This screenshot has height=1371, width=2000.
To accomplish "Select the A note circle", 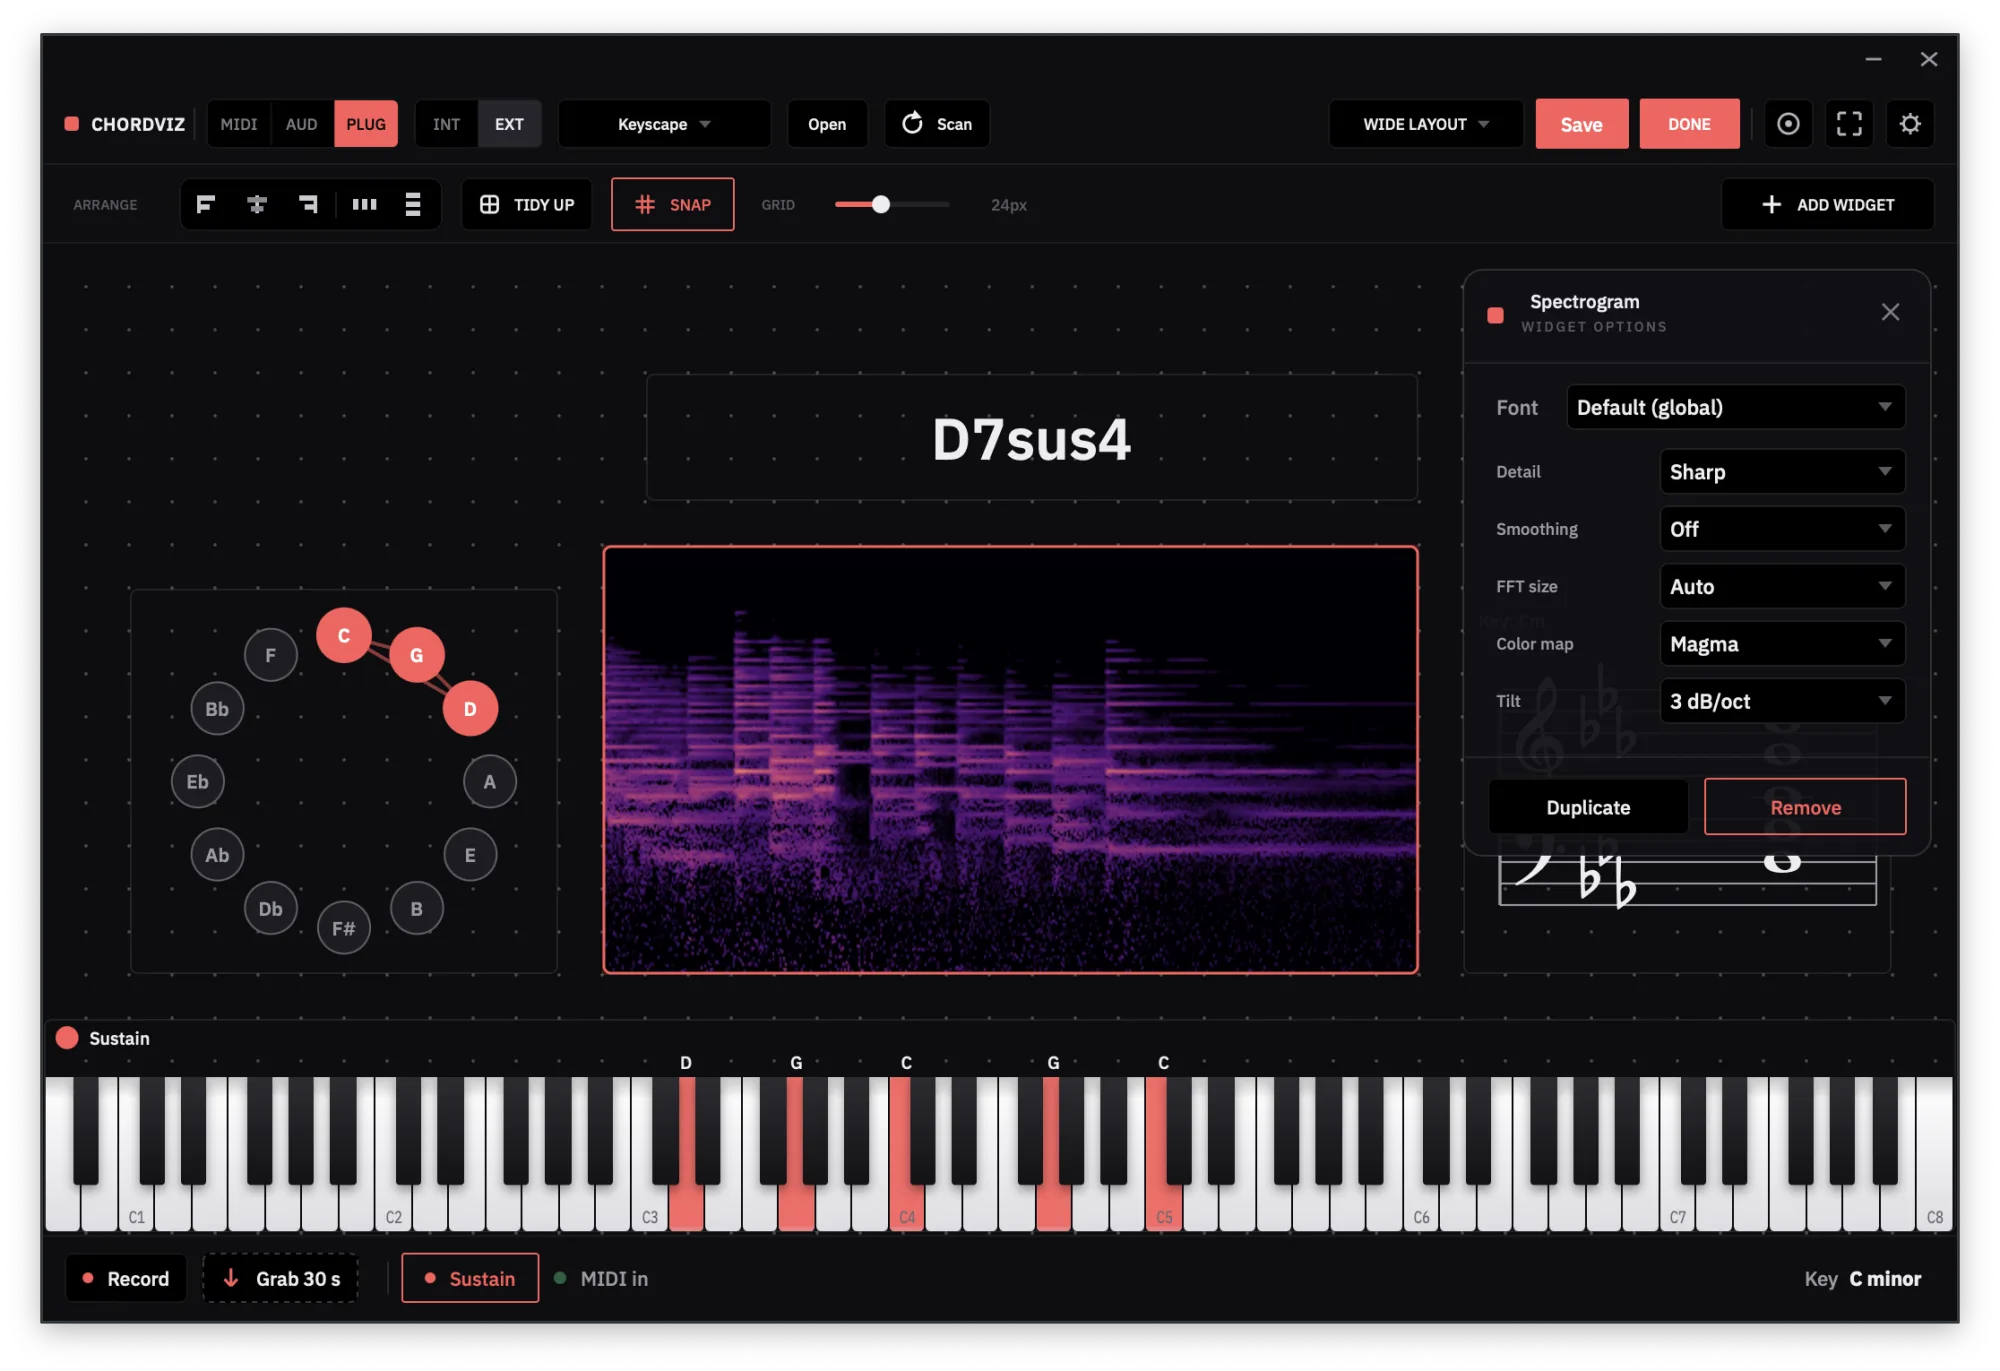I will pos(490,782).
